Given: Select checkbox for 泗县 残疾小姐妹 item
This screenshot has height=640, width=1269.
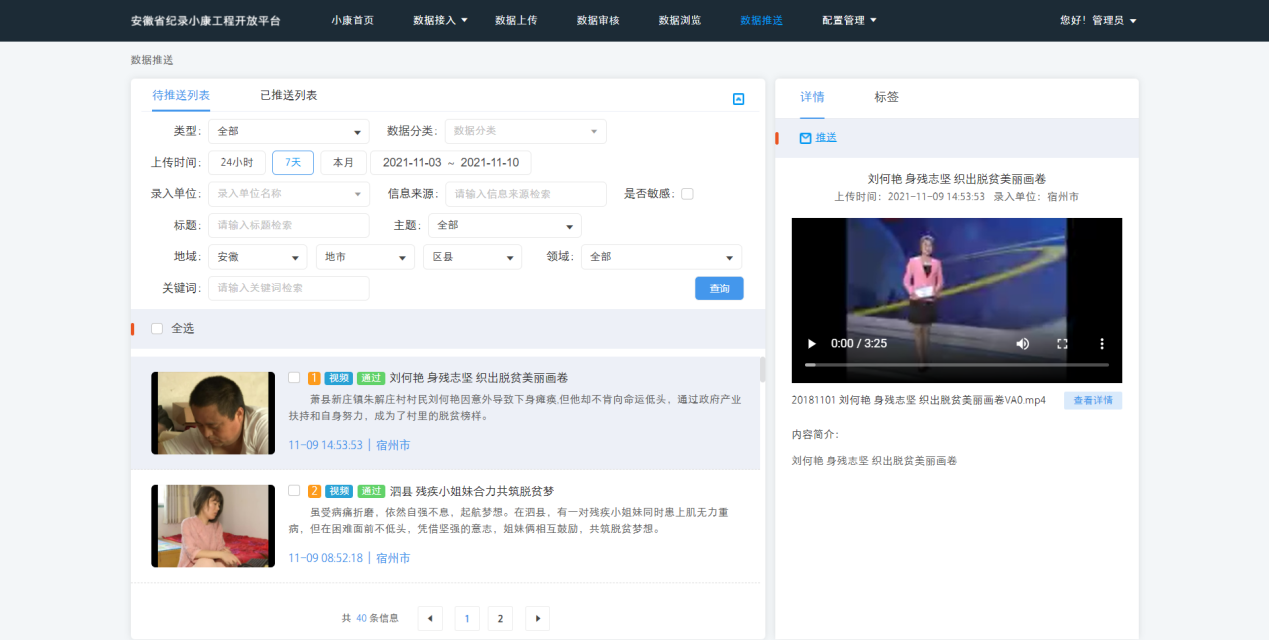Looking at the screenshot, I should (294, 491).
